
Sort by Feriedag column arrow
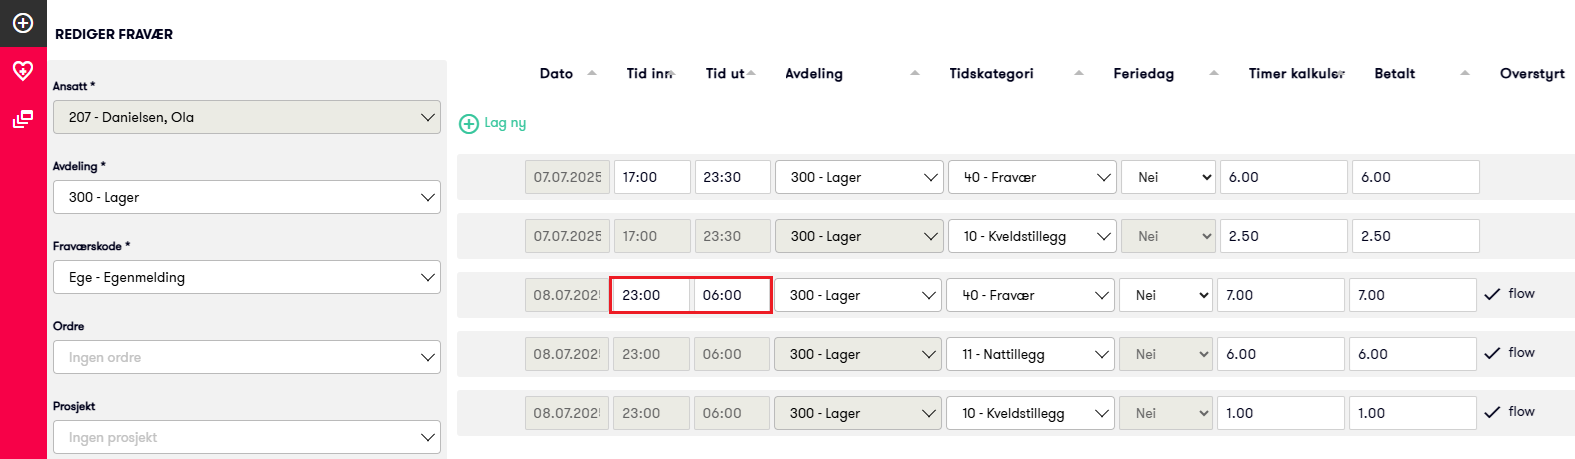tap(1213, 73)
